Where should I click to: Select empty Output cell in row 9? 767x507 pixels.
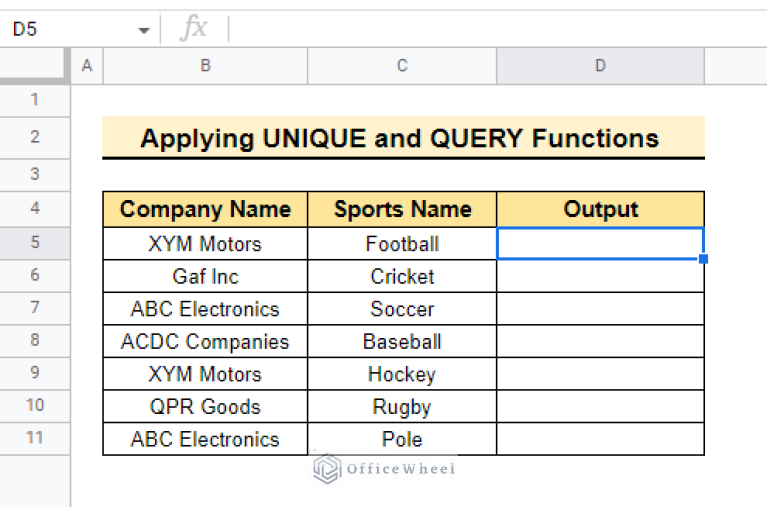coord(601,374)
